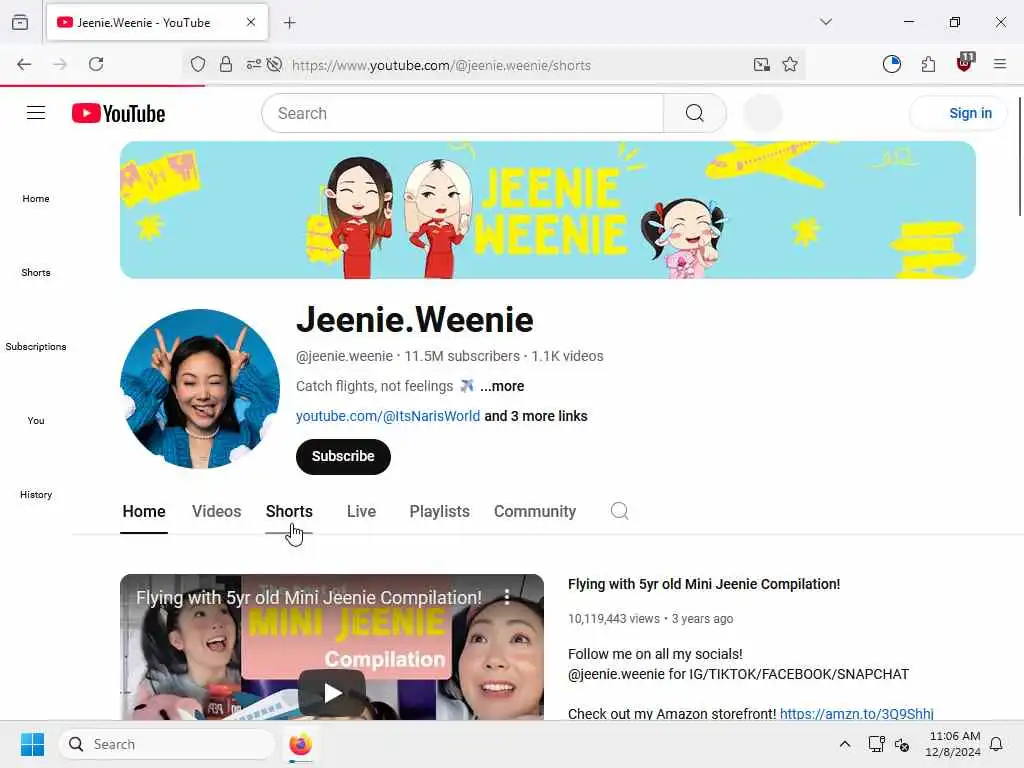Switch to the Community tab
Screen dimensions: 1024x768
535,511
